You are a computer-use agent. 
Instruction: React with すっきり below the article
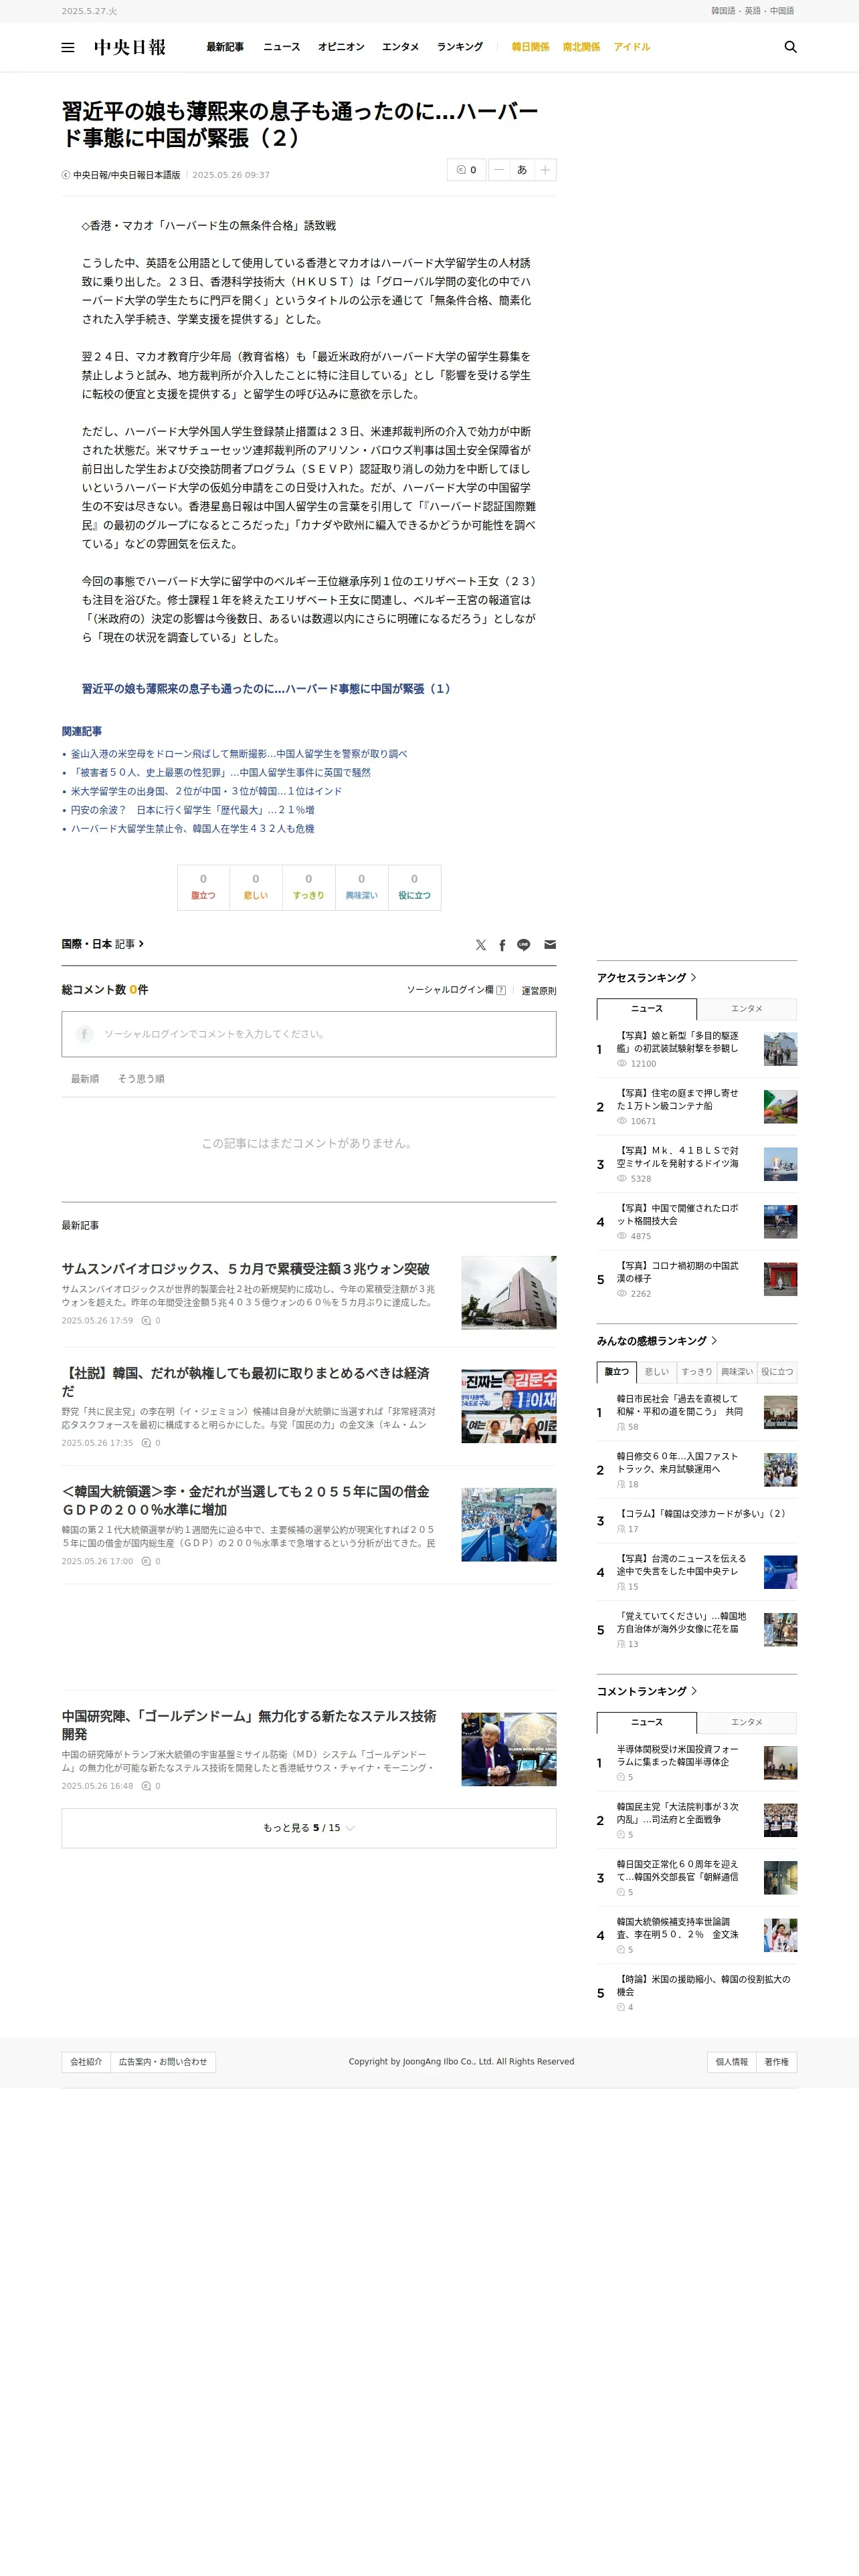point(308,887)
